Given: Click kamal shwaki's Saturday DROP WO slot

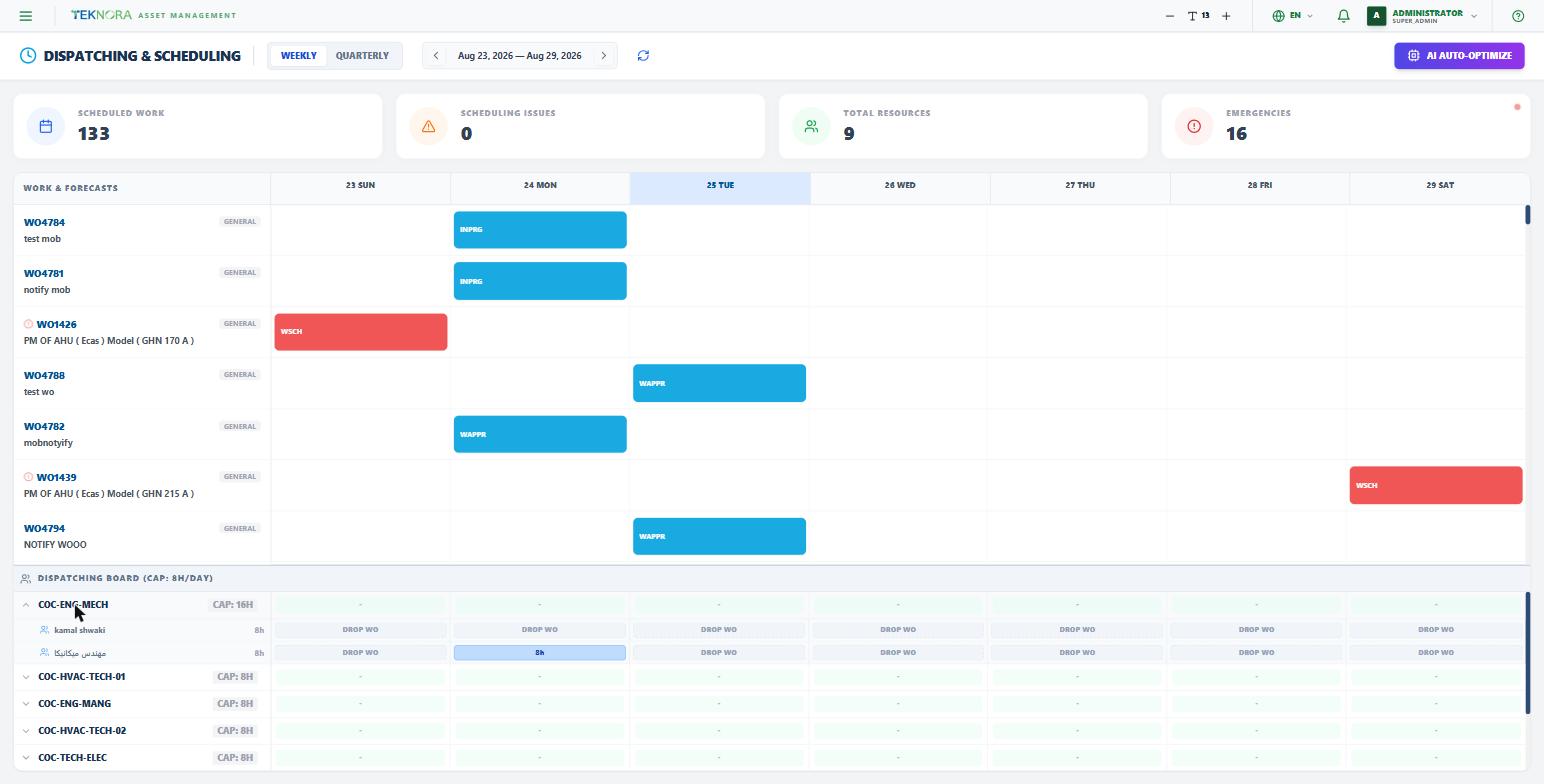Looking at the screenshot, I should [1436, 630].
